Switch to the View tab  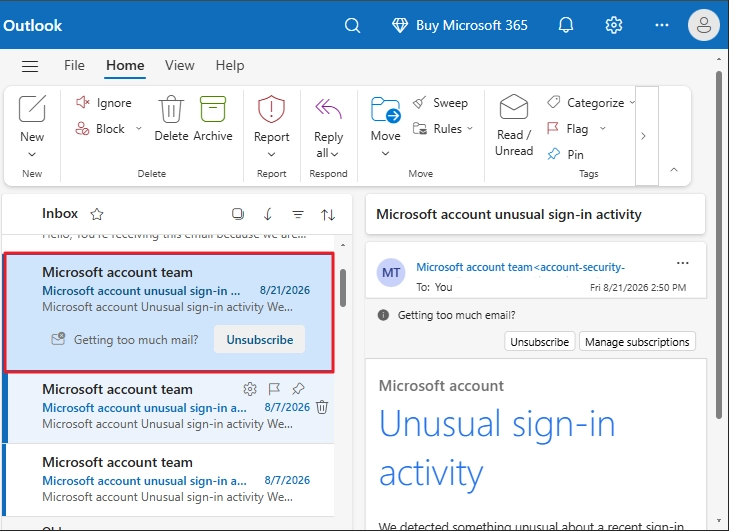pos(179,65)
